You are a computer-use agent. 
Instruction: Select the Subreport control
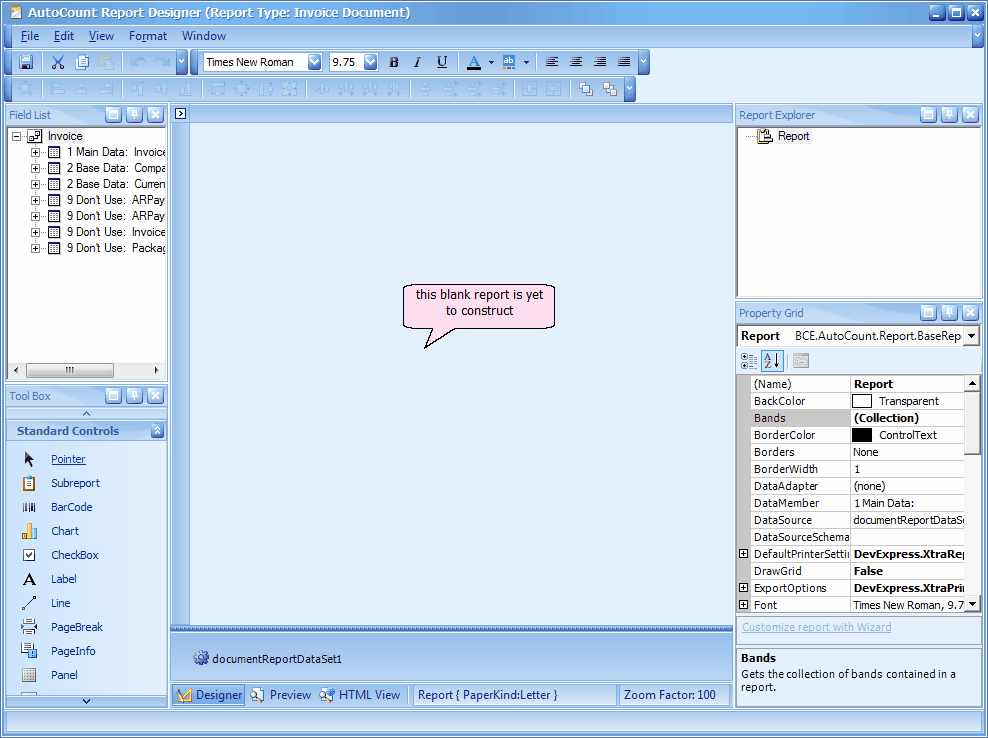(x=75, y=483)
